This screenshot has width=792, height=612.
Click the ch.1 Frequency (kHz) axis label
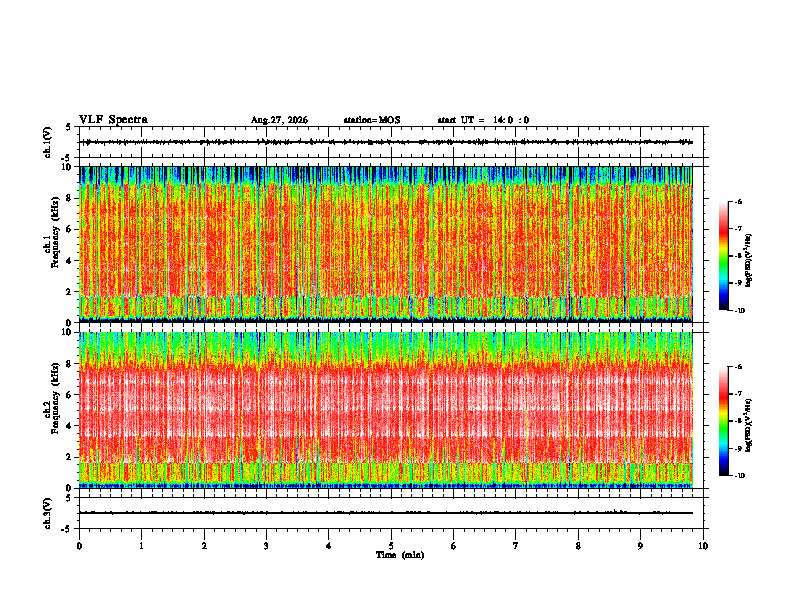(x=53, y=244)
